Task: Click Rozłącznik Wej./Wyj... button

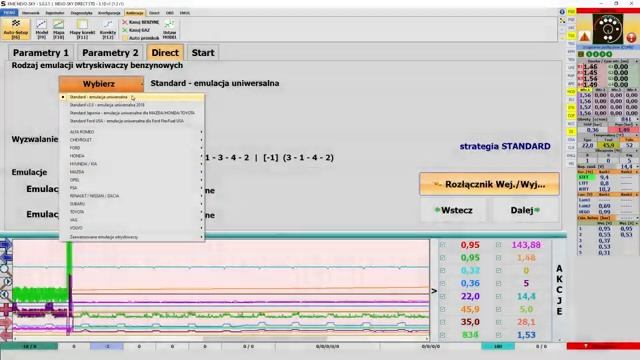Action: point(489,184)
